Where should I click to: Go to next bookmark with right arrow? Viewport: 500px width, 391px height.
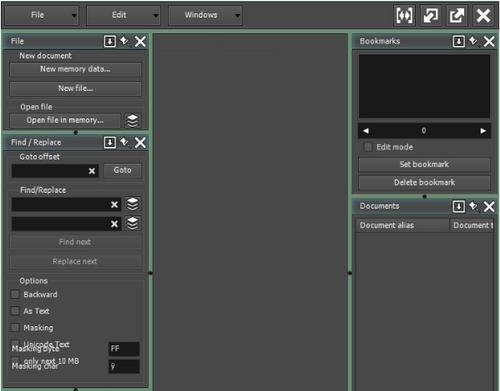483,131
